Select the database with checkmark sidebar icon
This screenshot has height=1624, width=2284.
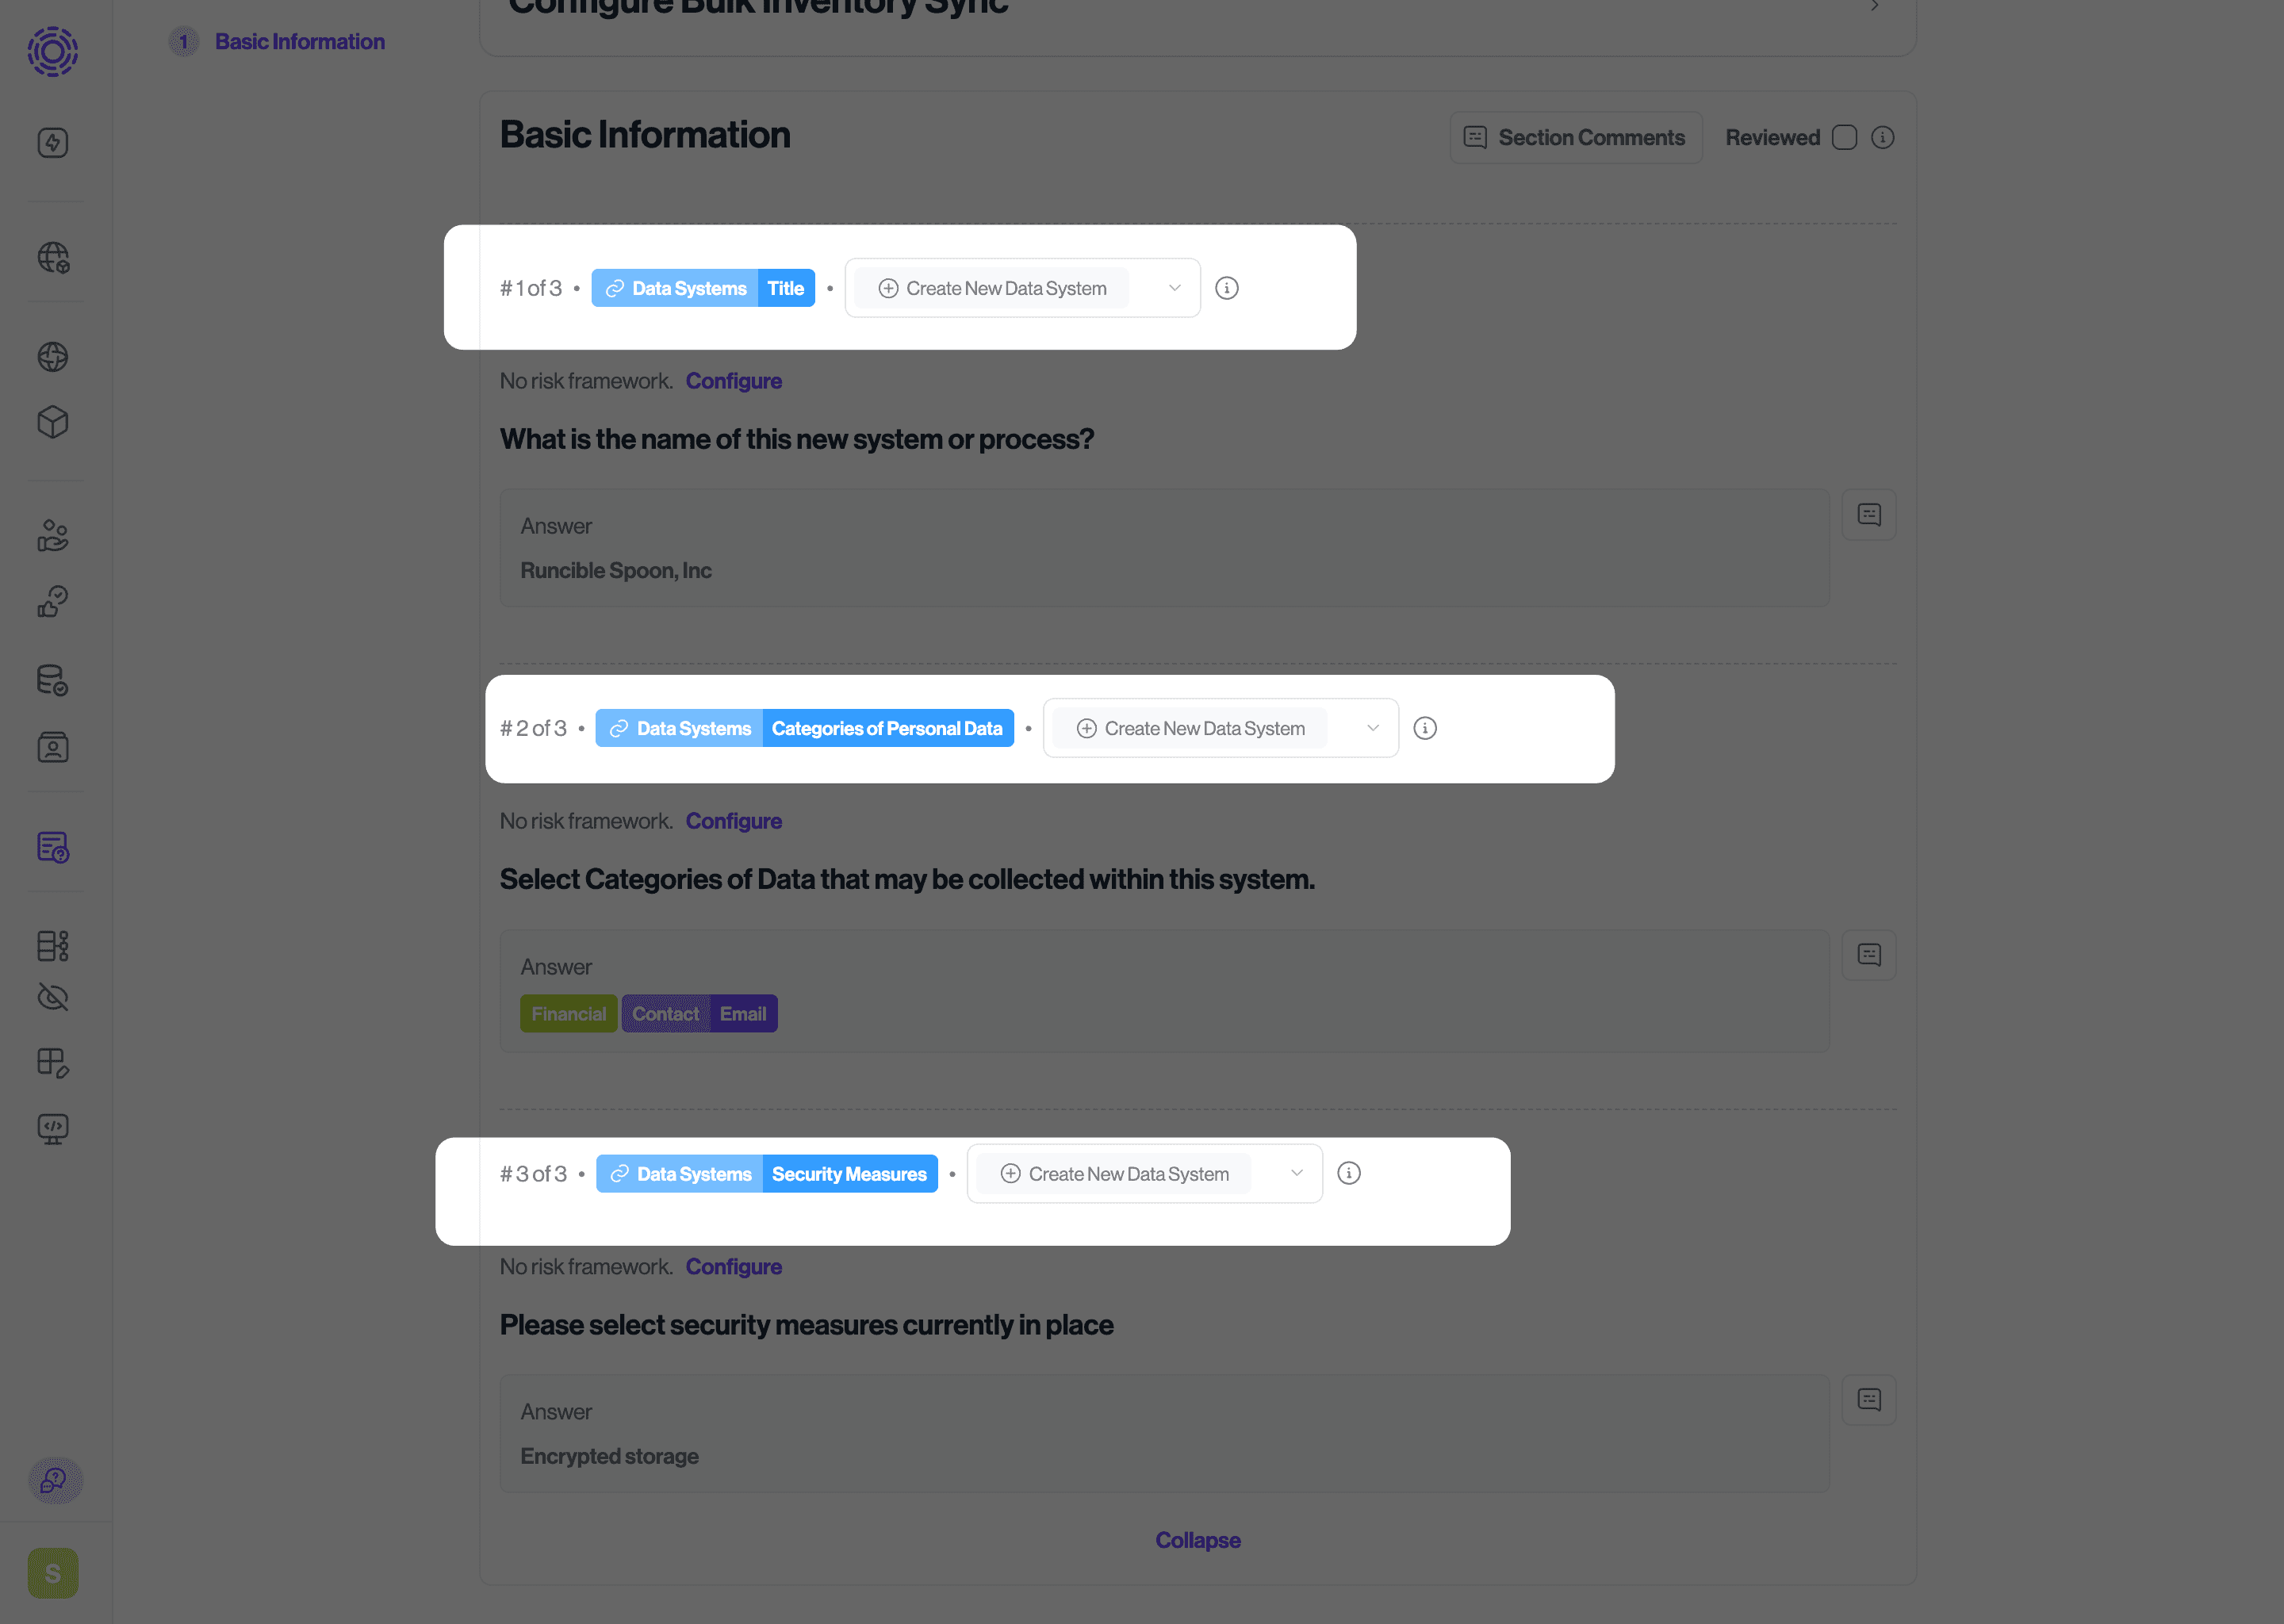[x=53, y=680]
